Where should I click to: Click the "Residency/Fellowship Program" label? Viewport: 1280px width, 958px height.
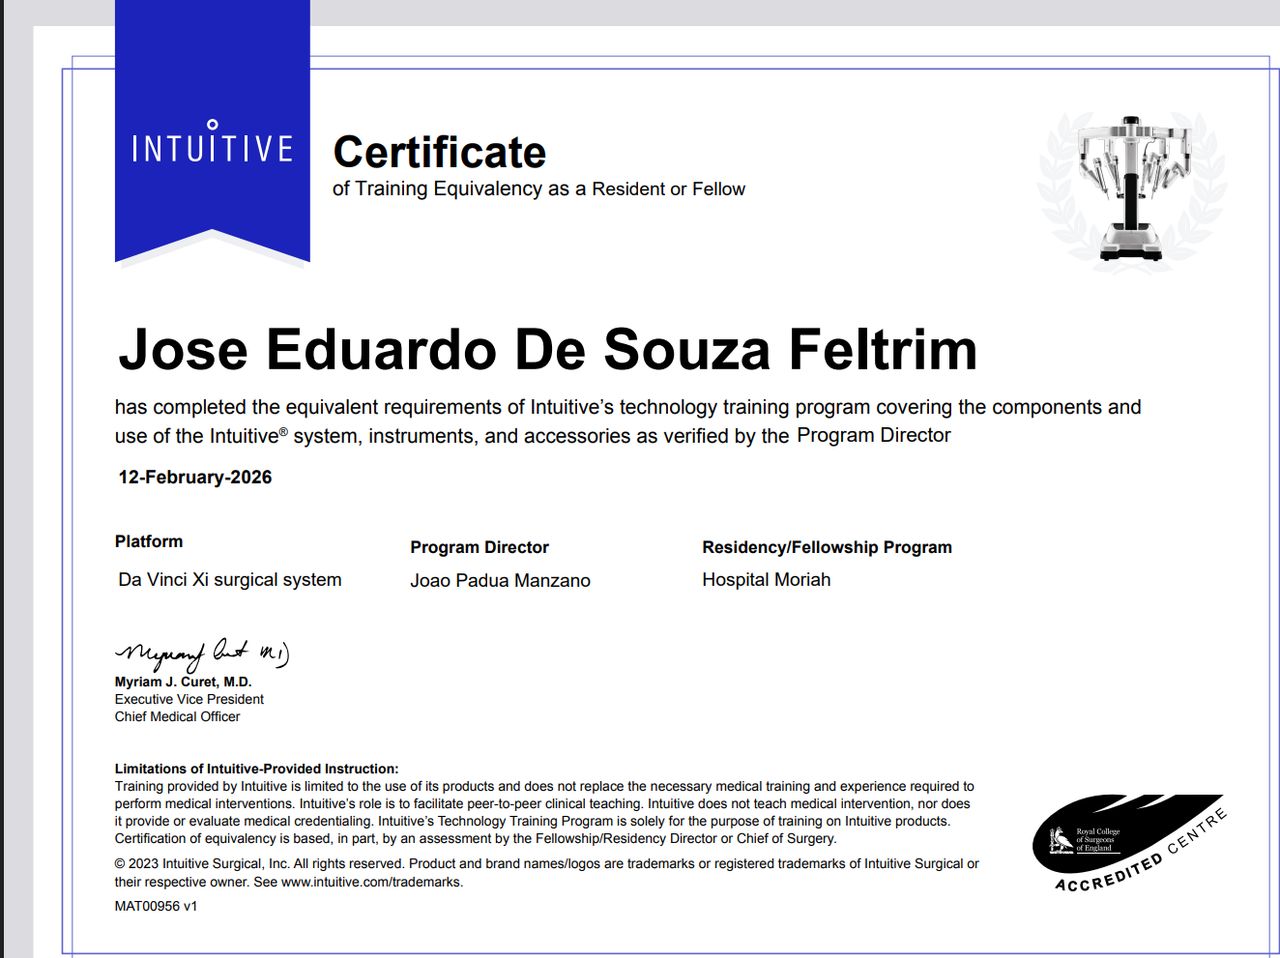(x=826, y=547)
